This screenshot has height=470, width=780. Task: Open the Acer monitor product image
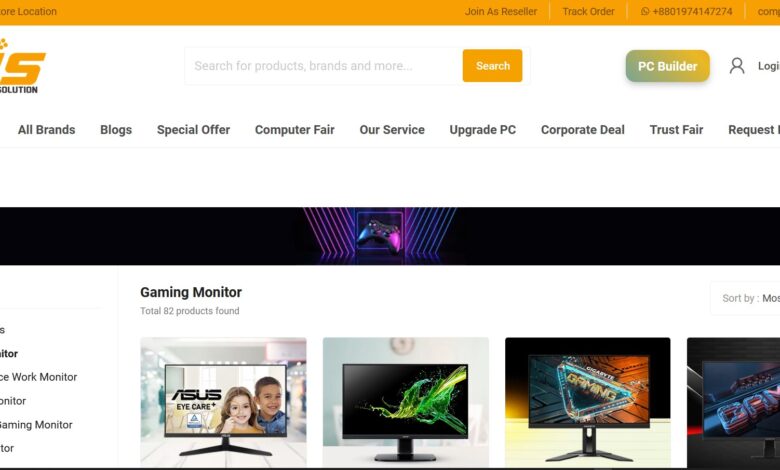pyautogui.click(x=405, y=402)
